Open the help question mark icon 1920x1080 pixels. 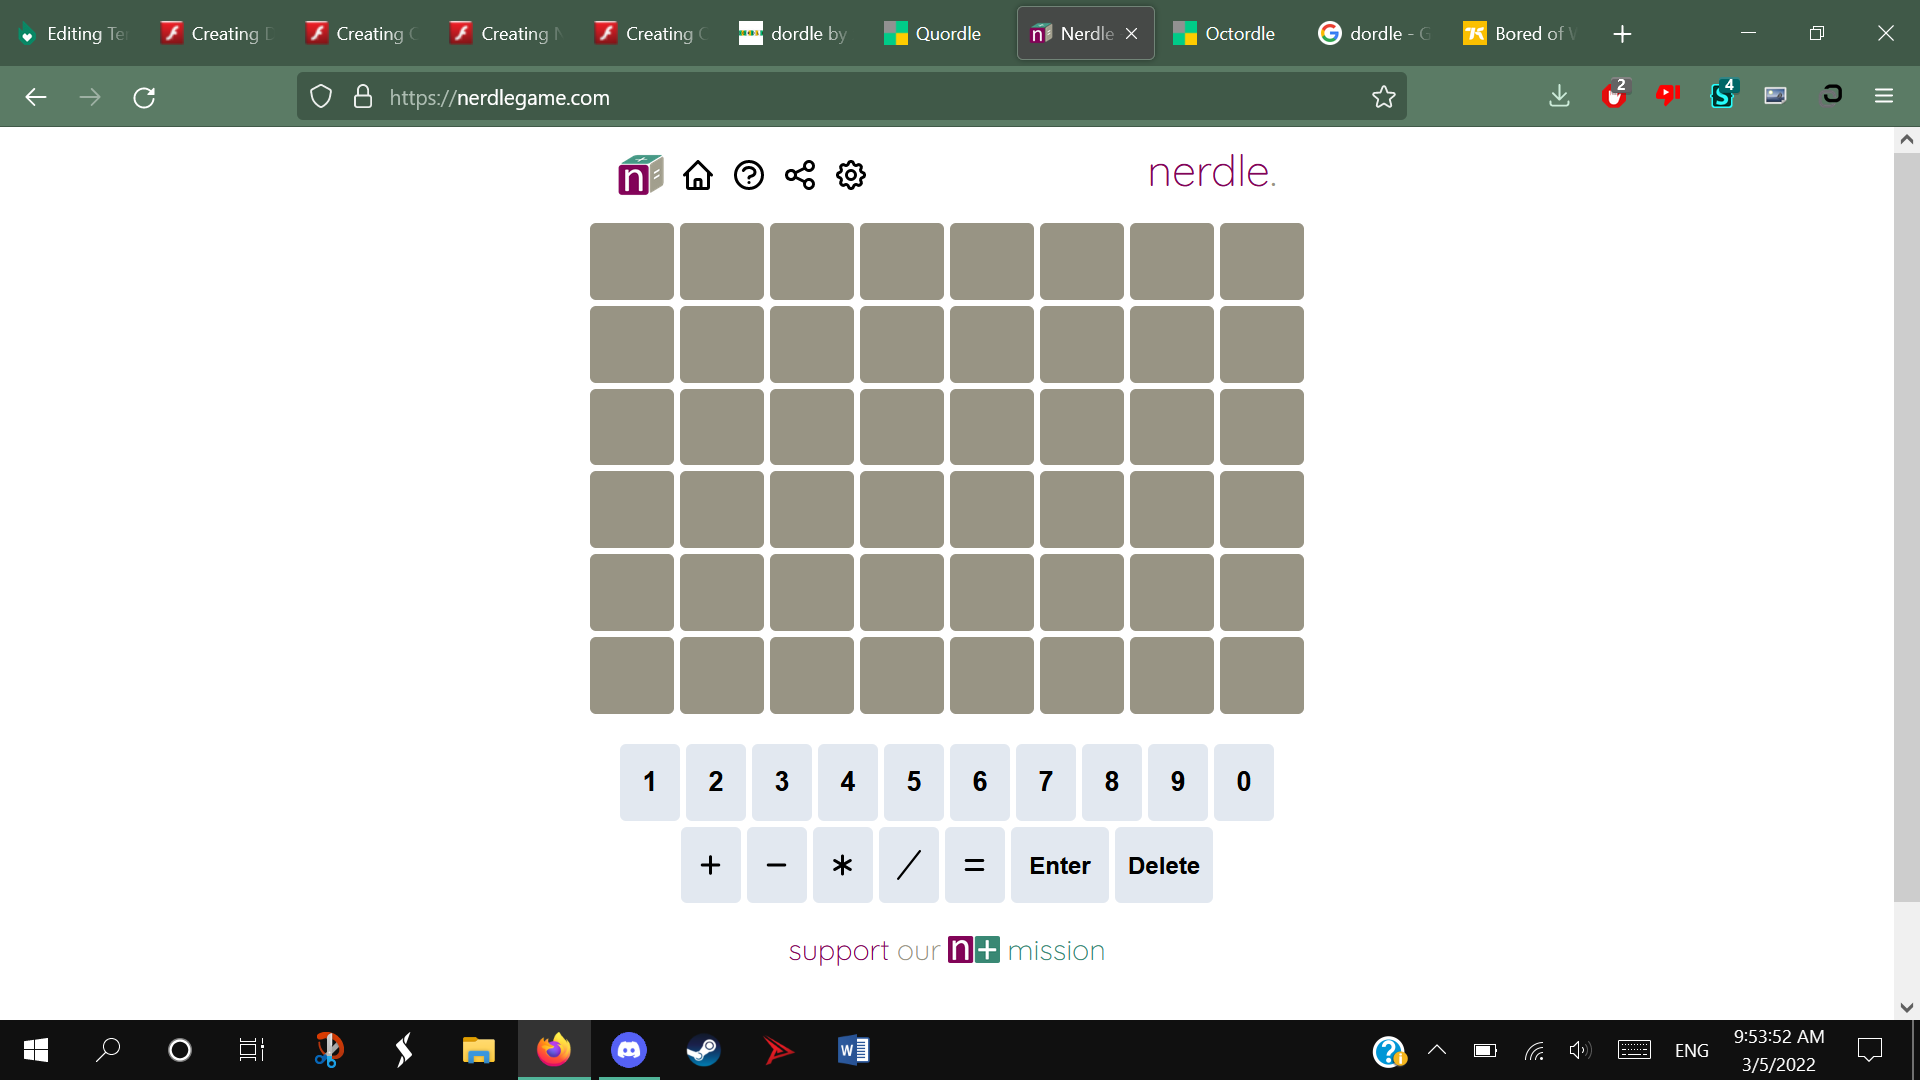(748, 175)
